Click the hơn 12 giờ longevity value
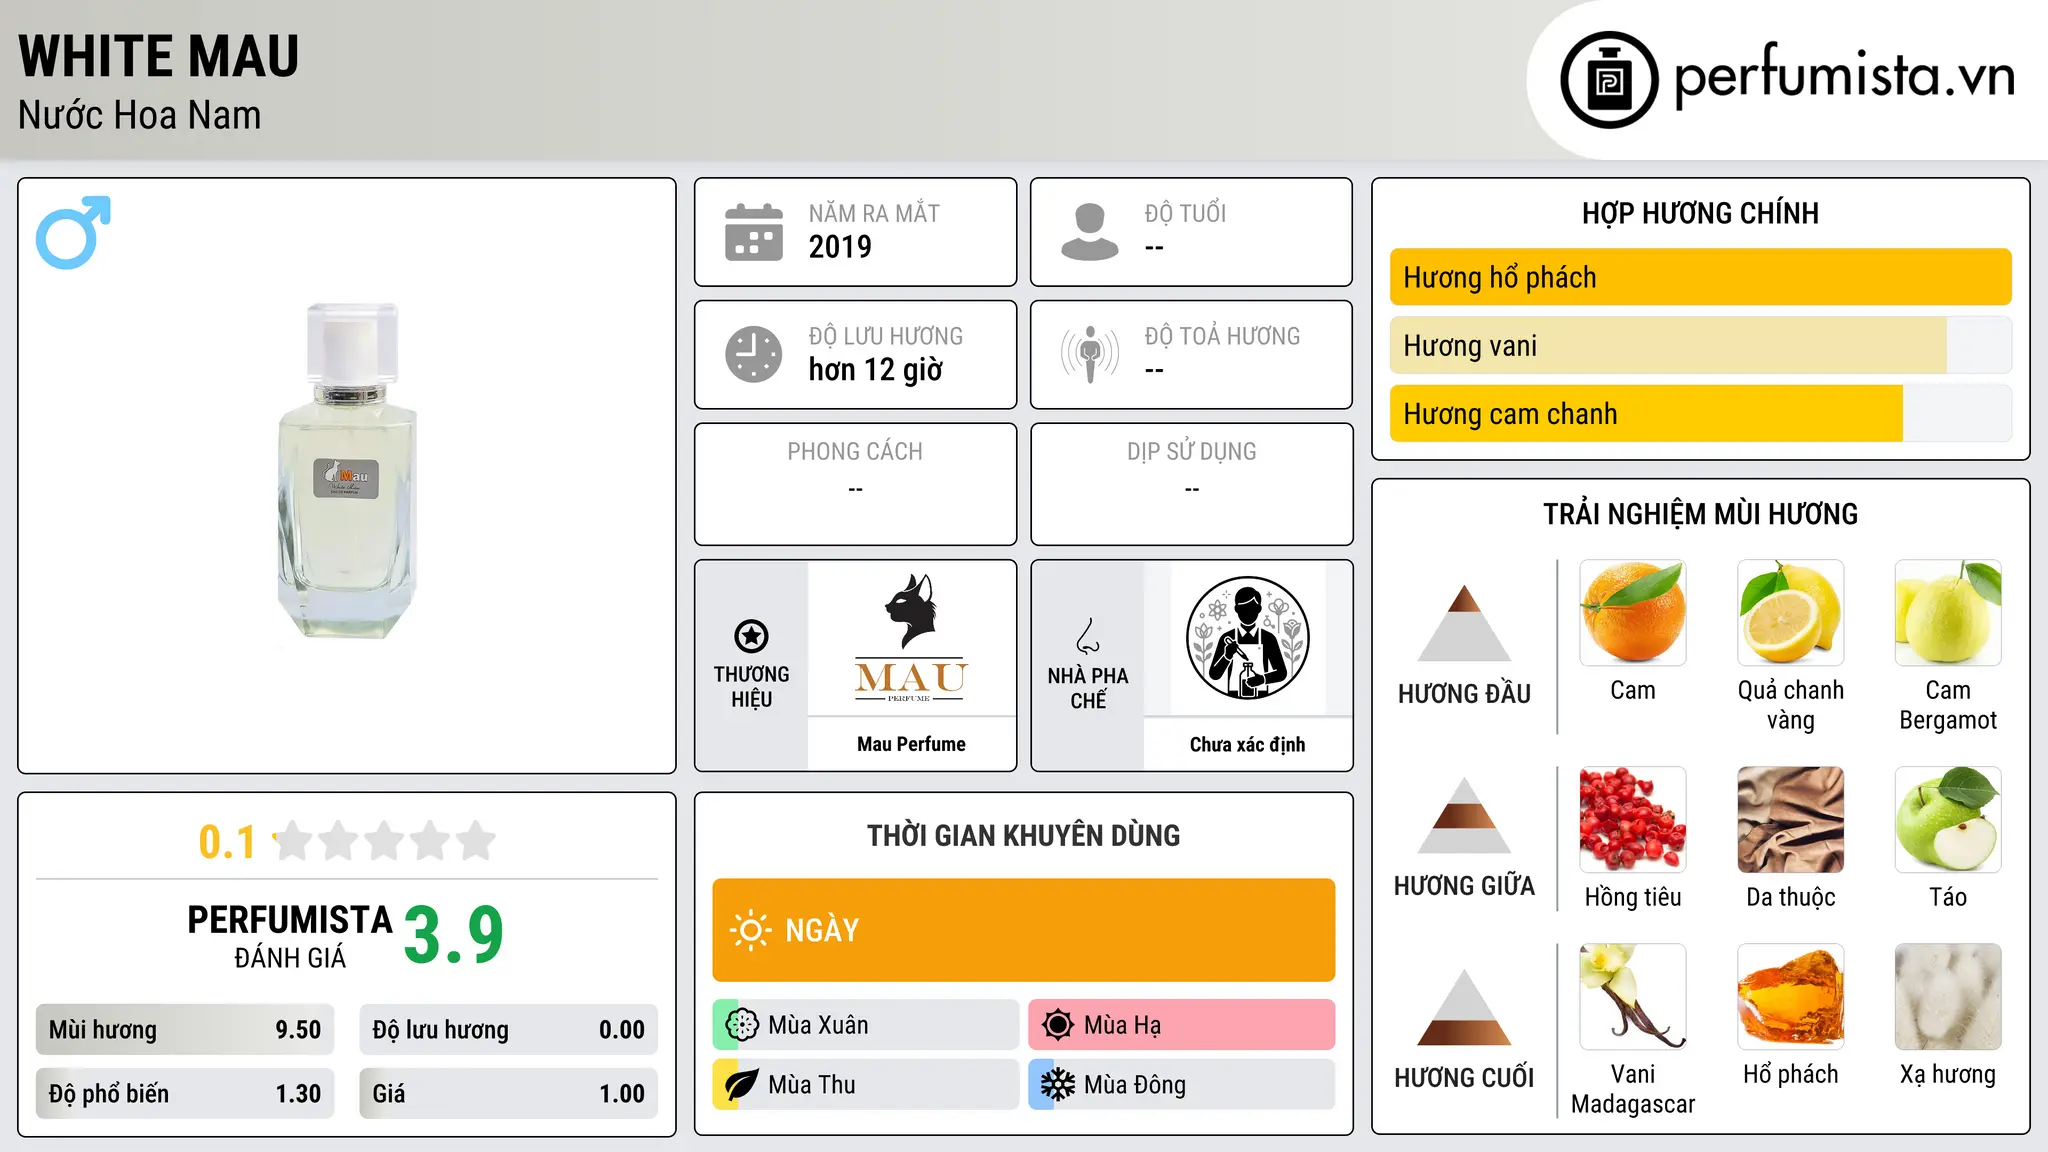 (x=876, y=370)
